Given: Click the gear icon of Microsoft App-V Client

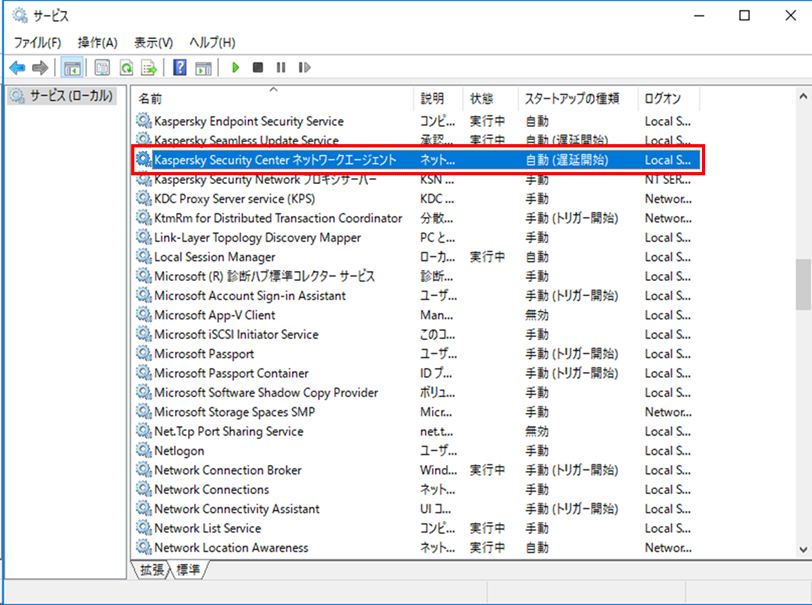Looking at the screenshot, I should point(143,315).
